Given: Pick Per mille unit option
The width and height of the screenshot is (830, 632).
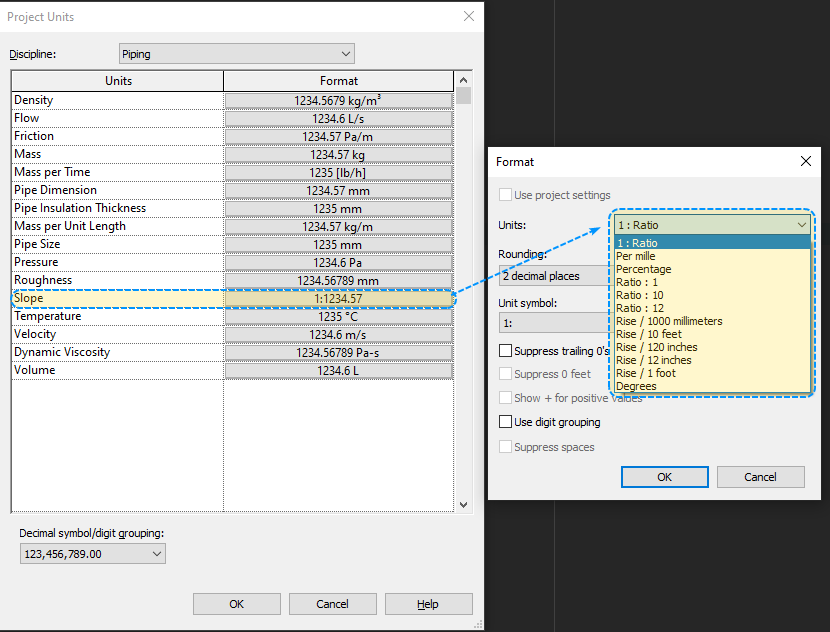Looking at the screenshot, I should (636, 256).
